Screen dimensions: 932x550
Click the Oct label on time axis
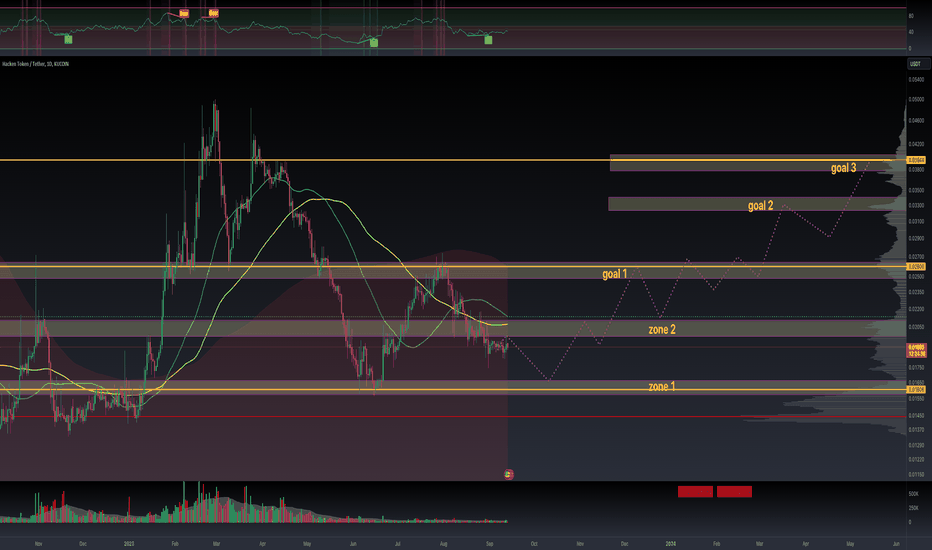534,543
